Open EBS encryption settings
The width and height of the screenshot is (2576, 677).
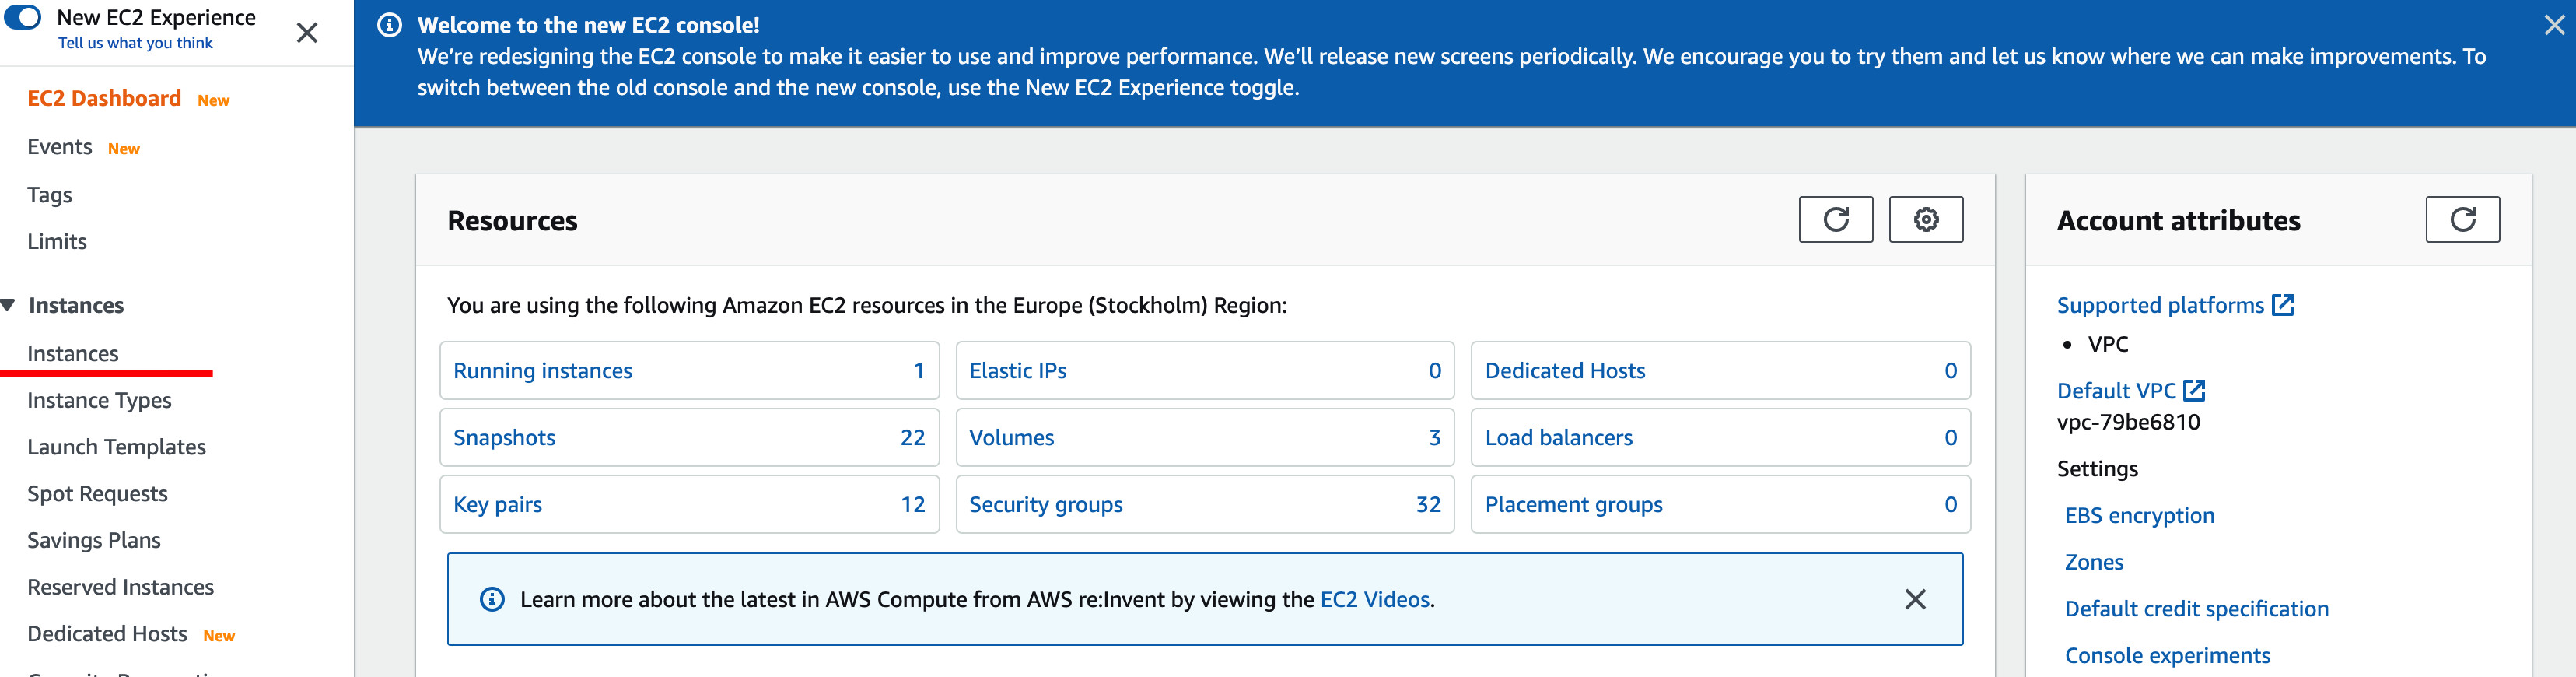click(x=2139, y=516)
